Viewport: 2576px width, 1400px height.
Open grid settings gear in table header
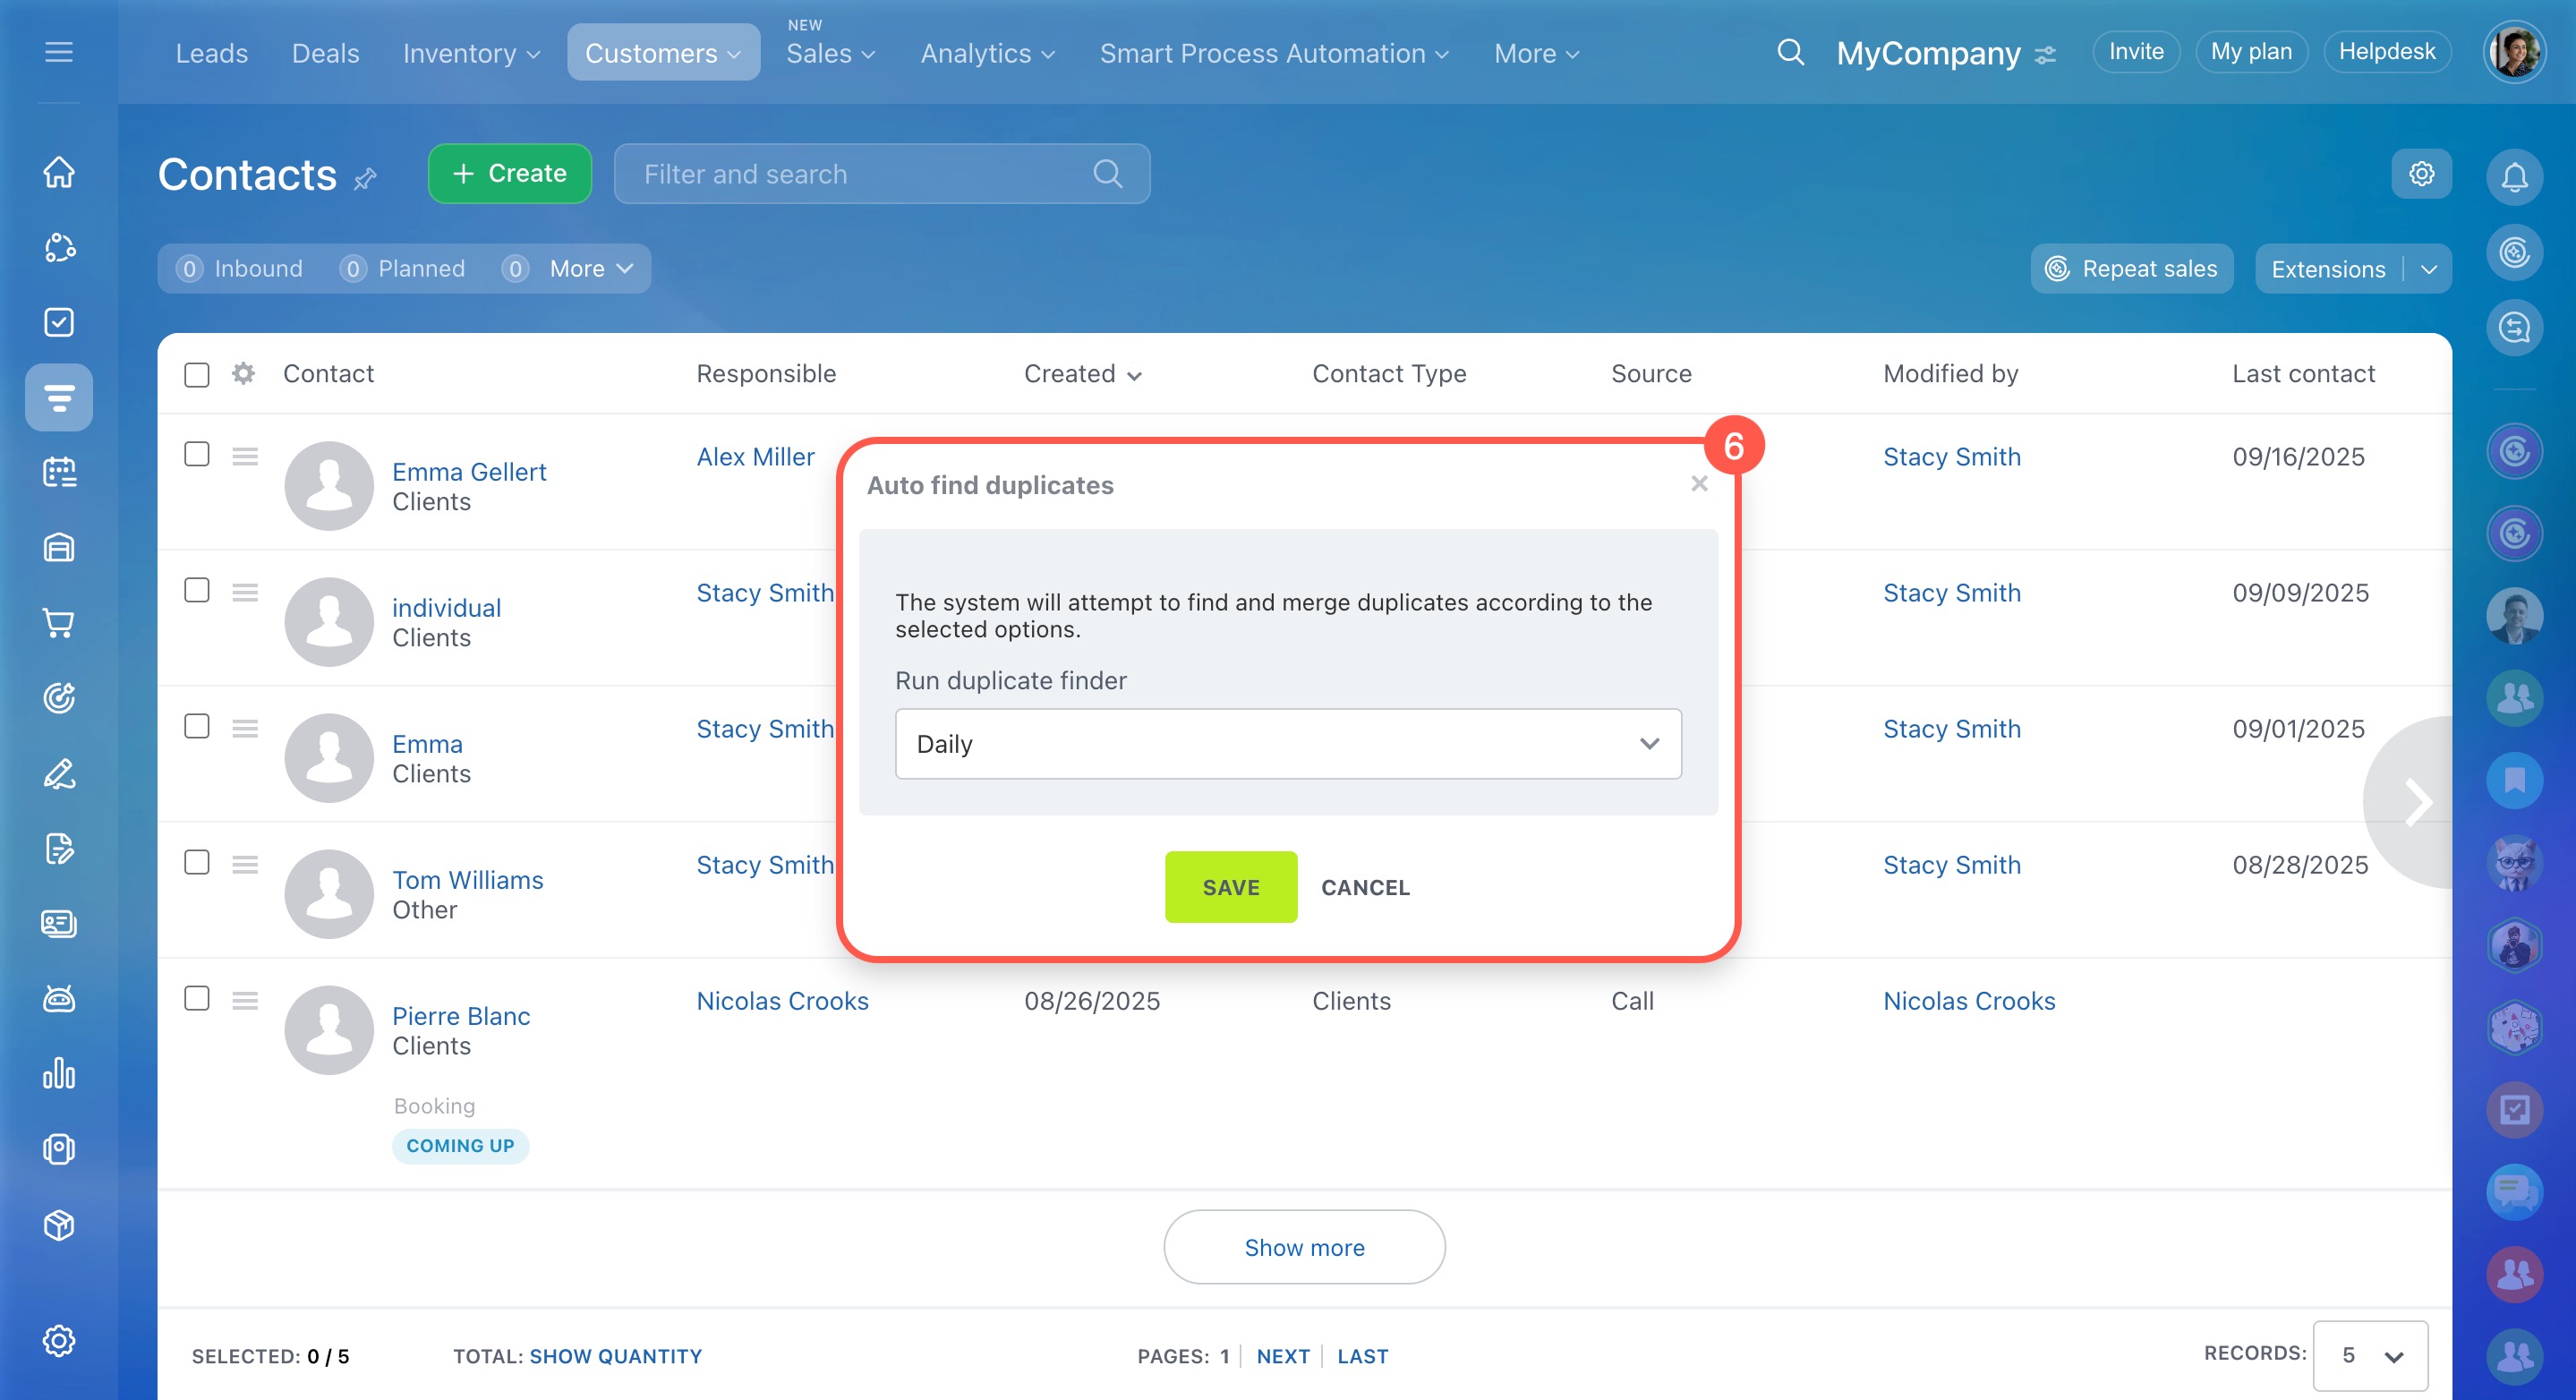[243, 373]
